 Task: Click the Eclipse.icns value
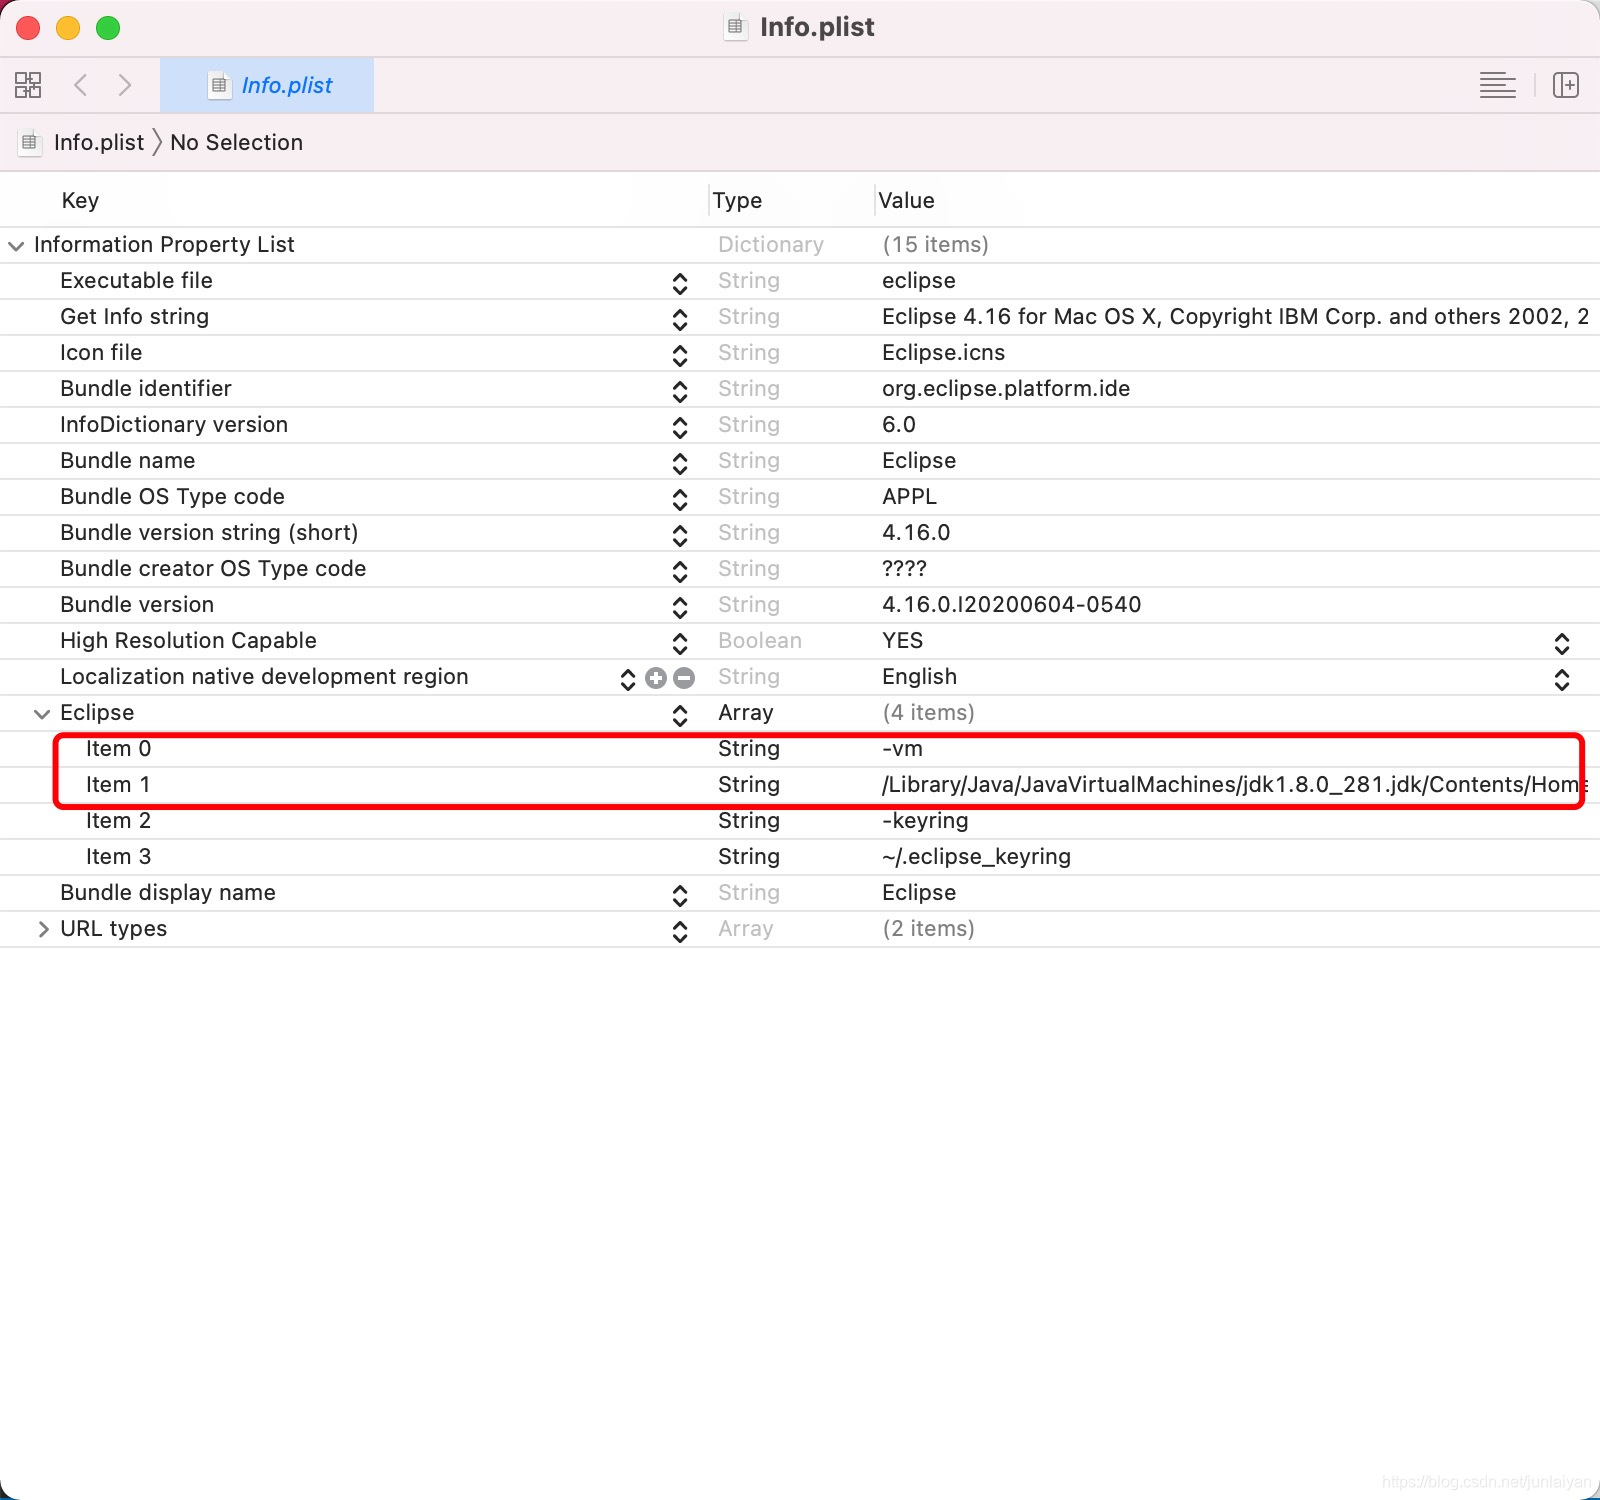coord(943,353)
